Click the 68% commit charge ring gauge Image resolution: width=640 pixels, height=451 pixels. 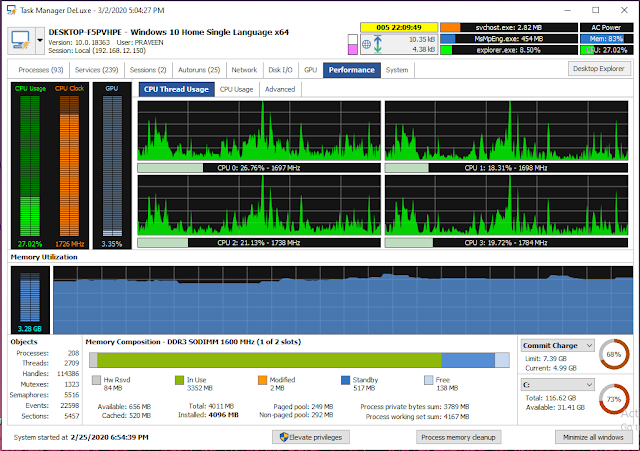(614, 354)
